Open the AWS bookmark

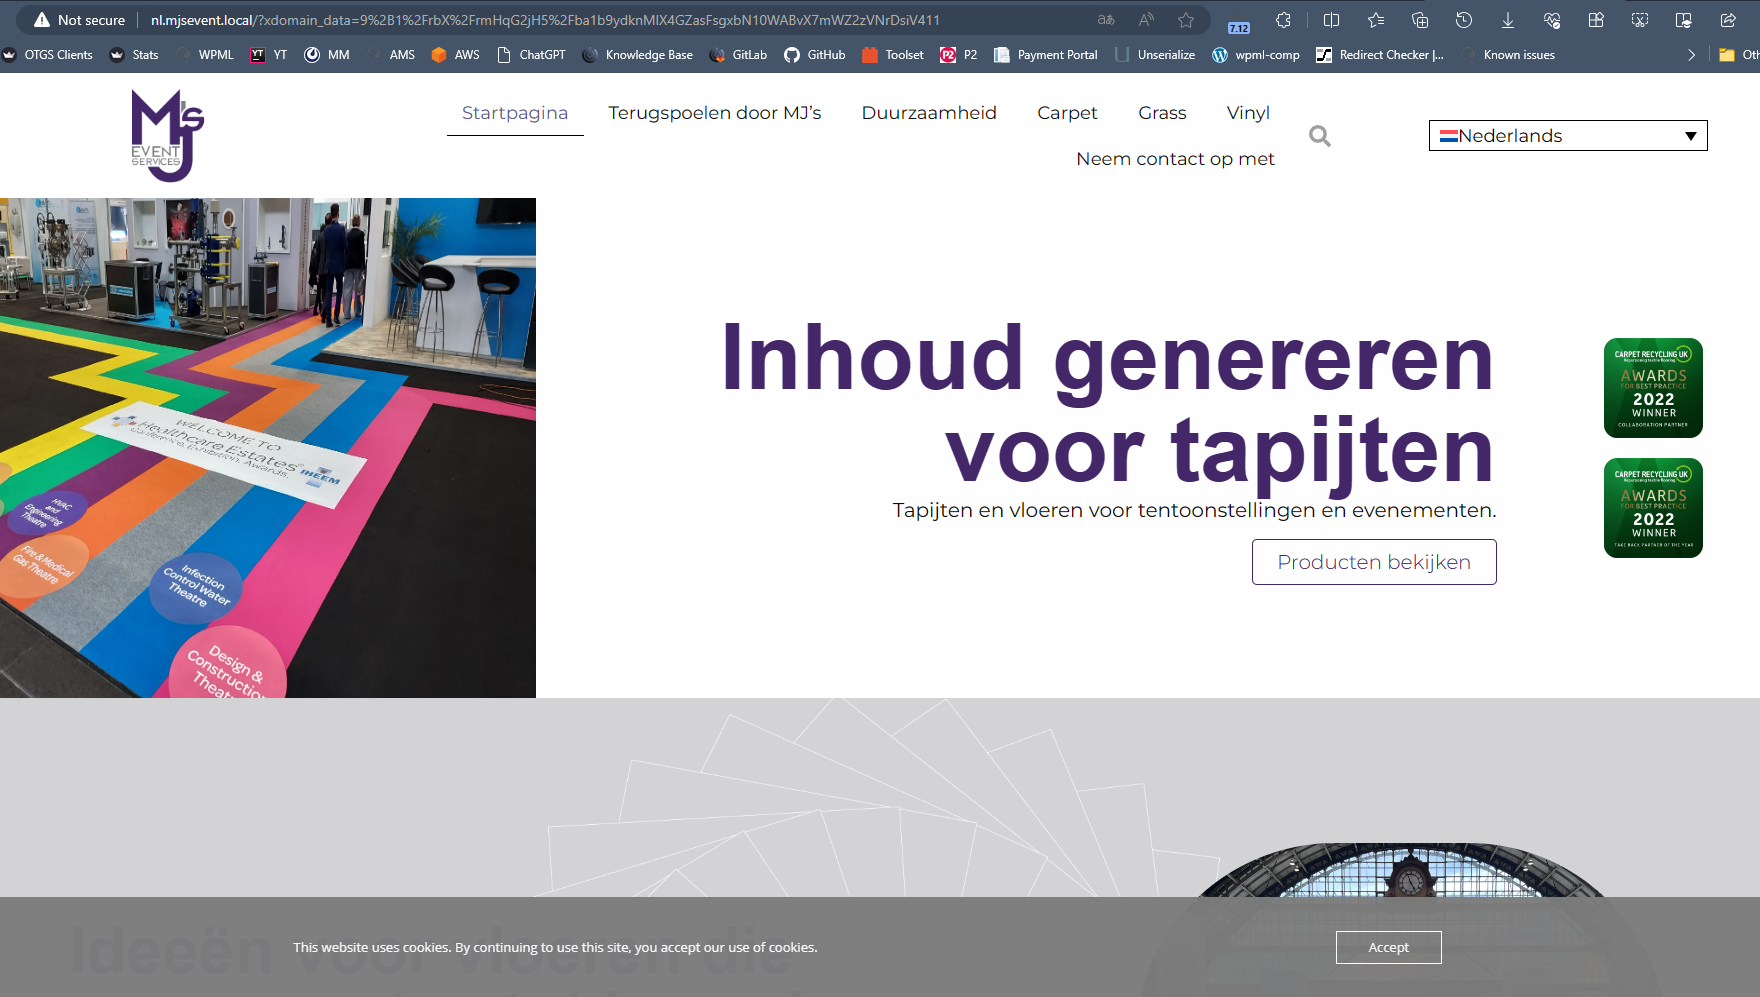click(x=455, y=55)
